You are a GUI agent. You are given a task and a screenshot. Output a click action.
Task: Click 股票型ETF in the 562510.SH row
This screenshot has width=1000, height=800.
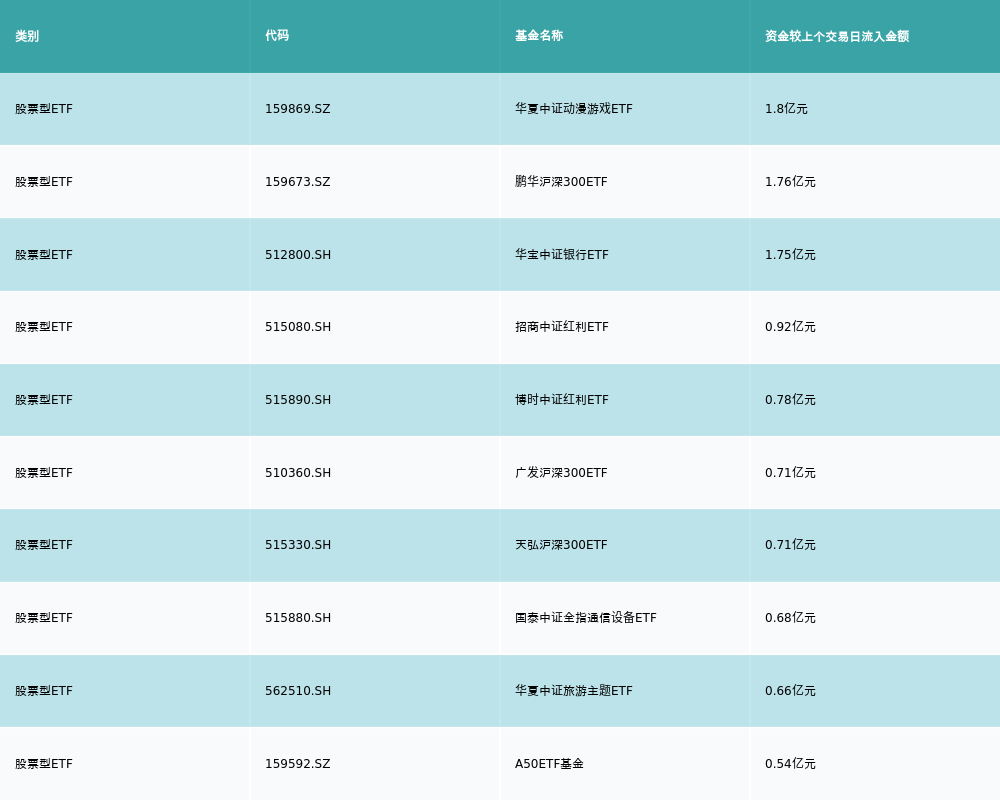[44, 691]
